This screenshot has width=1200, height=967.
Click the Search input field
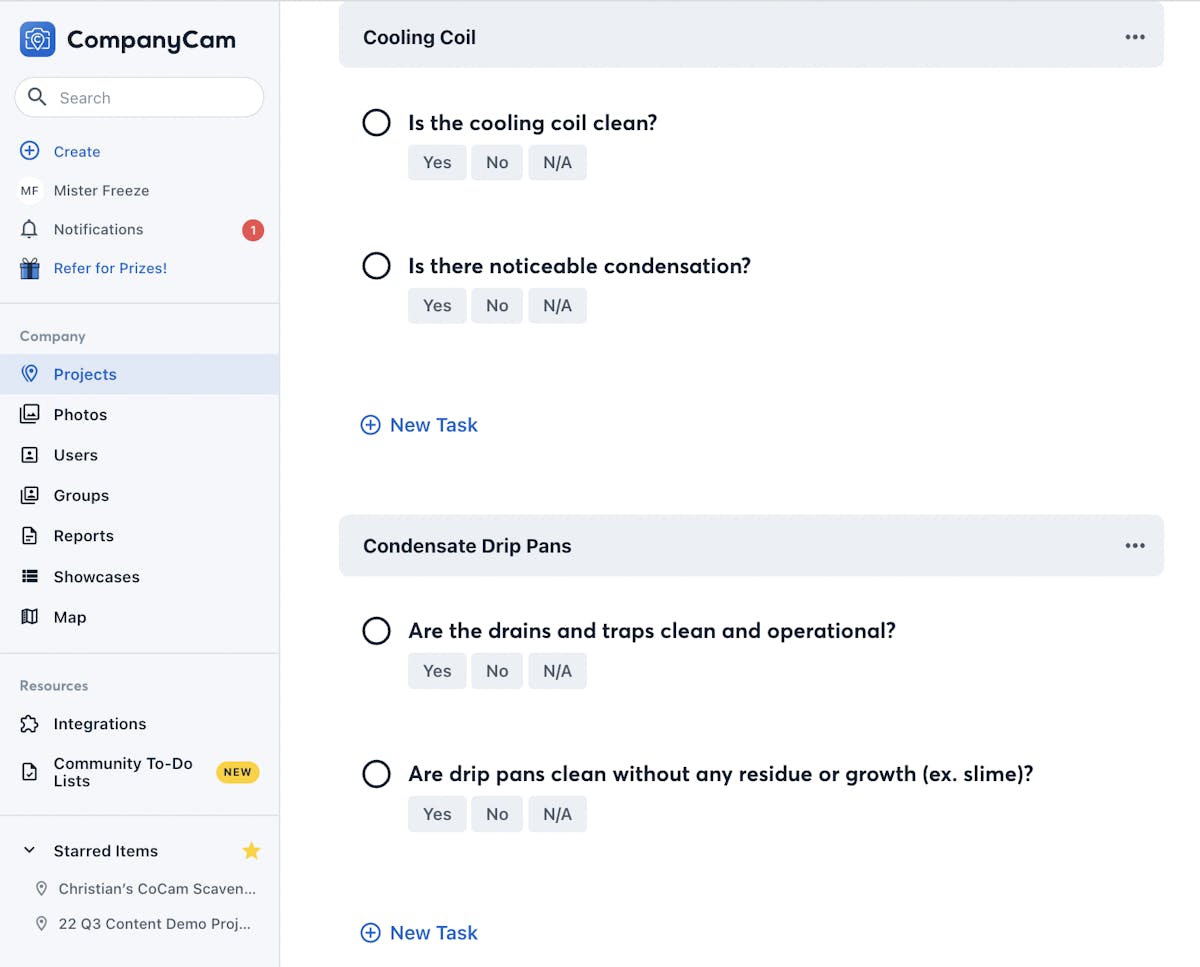click(150, 98)
